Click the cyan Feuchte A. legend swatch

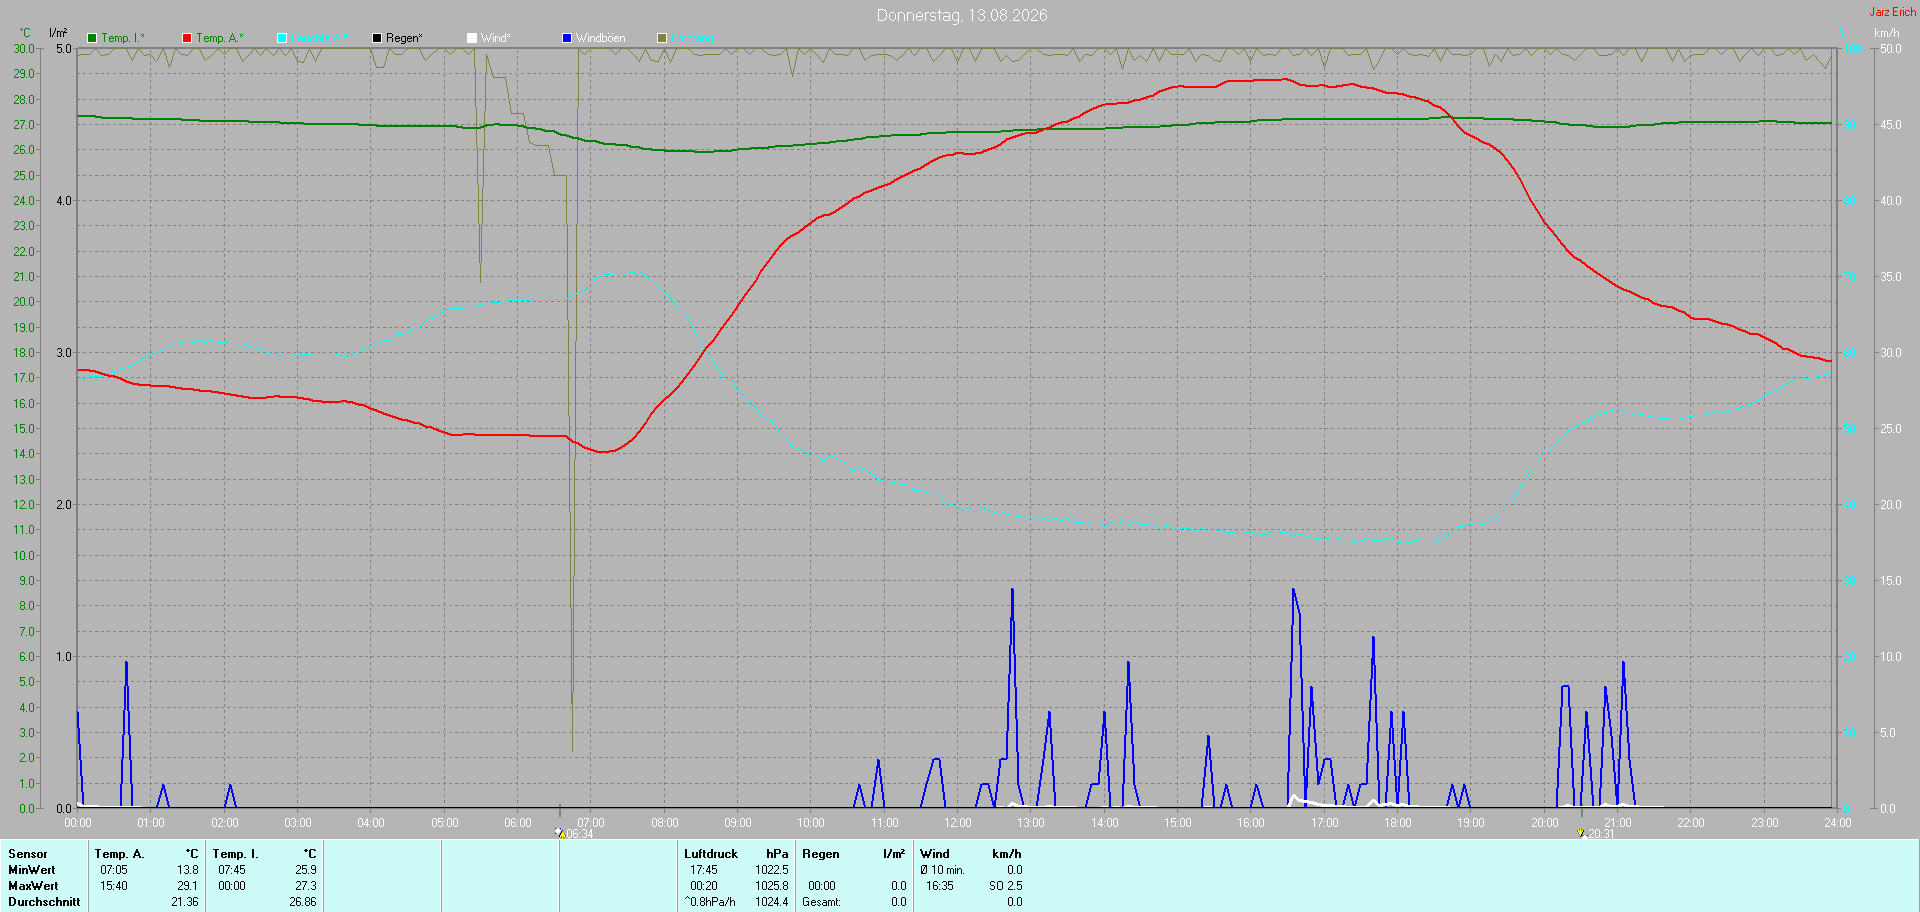click(282, 38)
